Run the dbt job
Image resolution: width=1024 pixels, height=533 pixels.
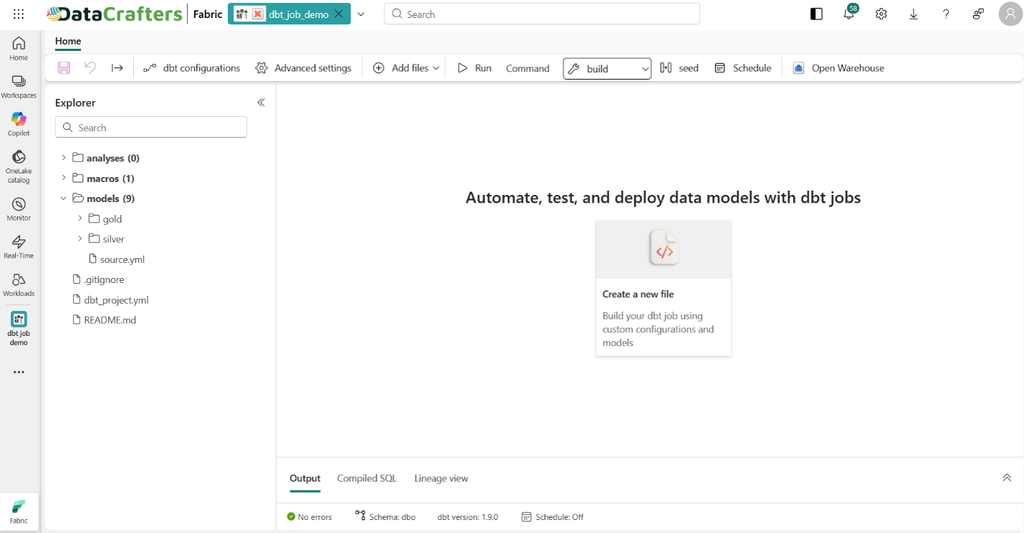tap(475, 68)
